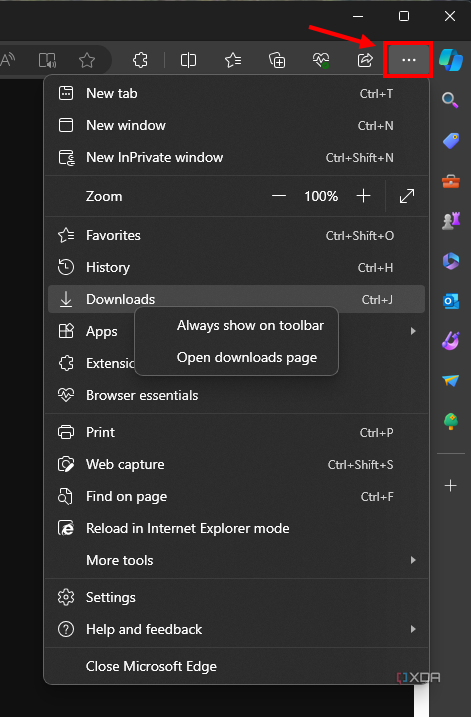The width and height of the screenshot is (471, 717).
Task: Open sidebar Tools briefcase icon
Action: coord(451,181)
